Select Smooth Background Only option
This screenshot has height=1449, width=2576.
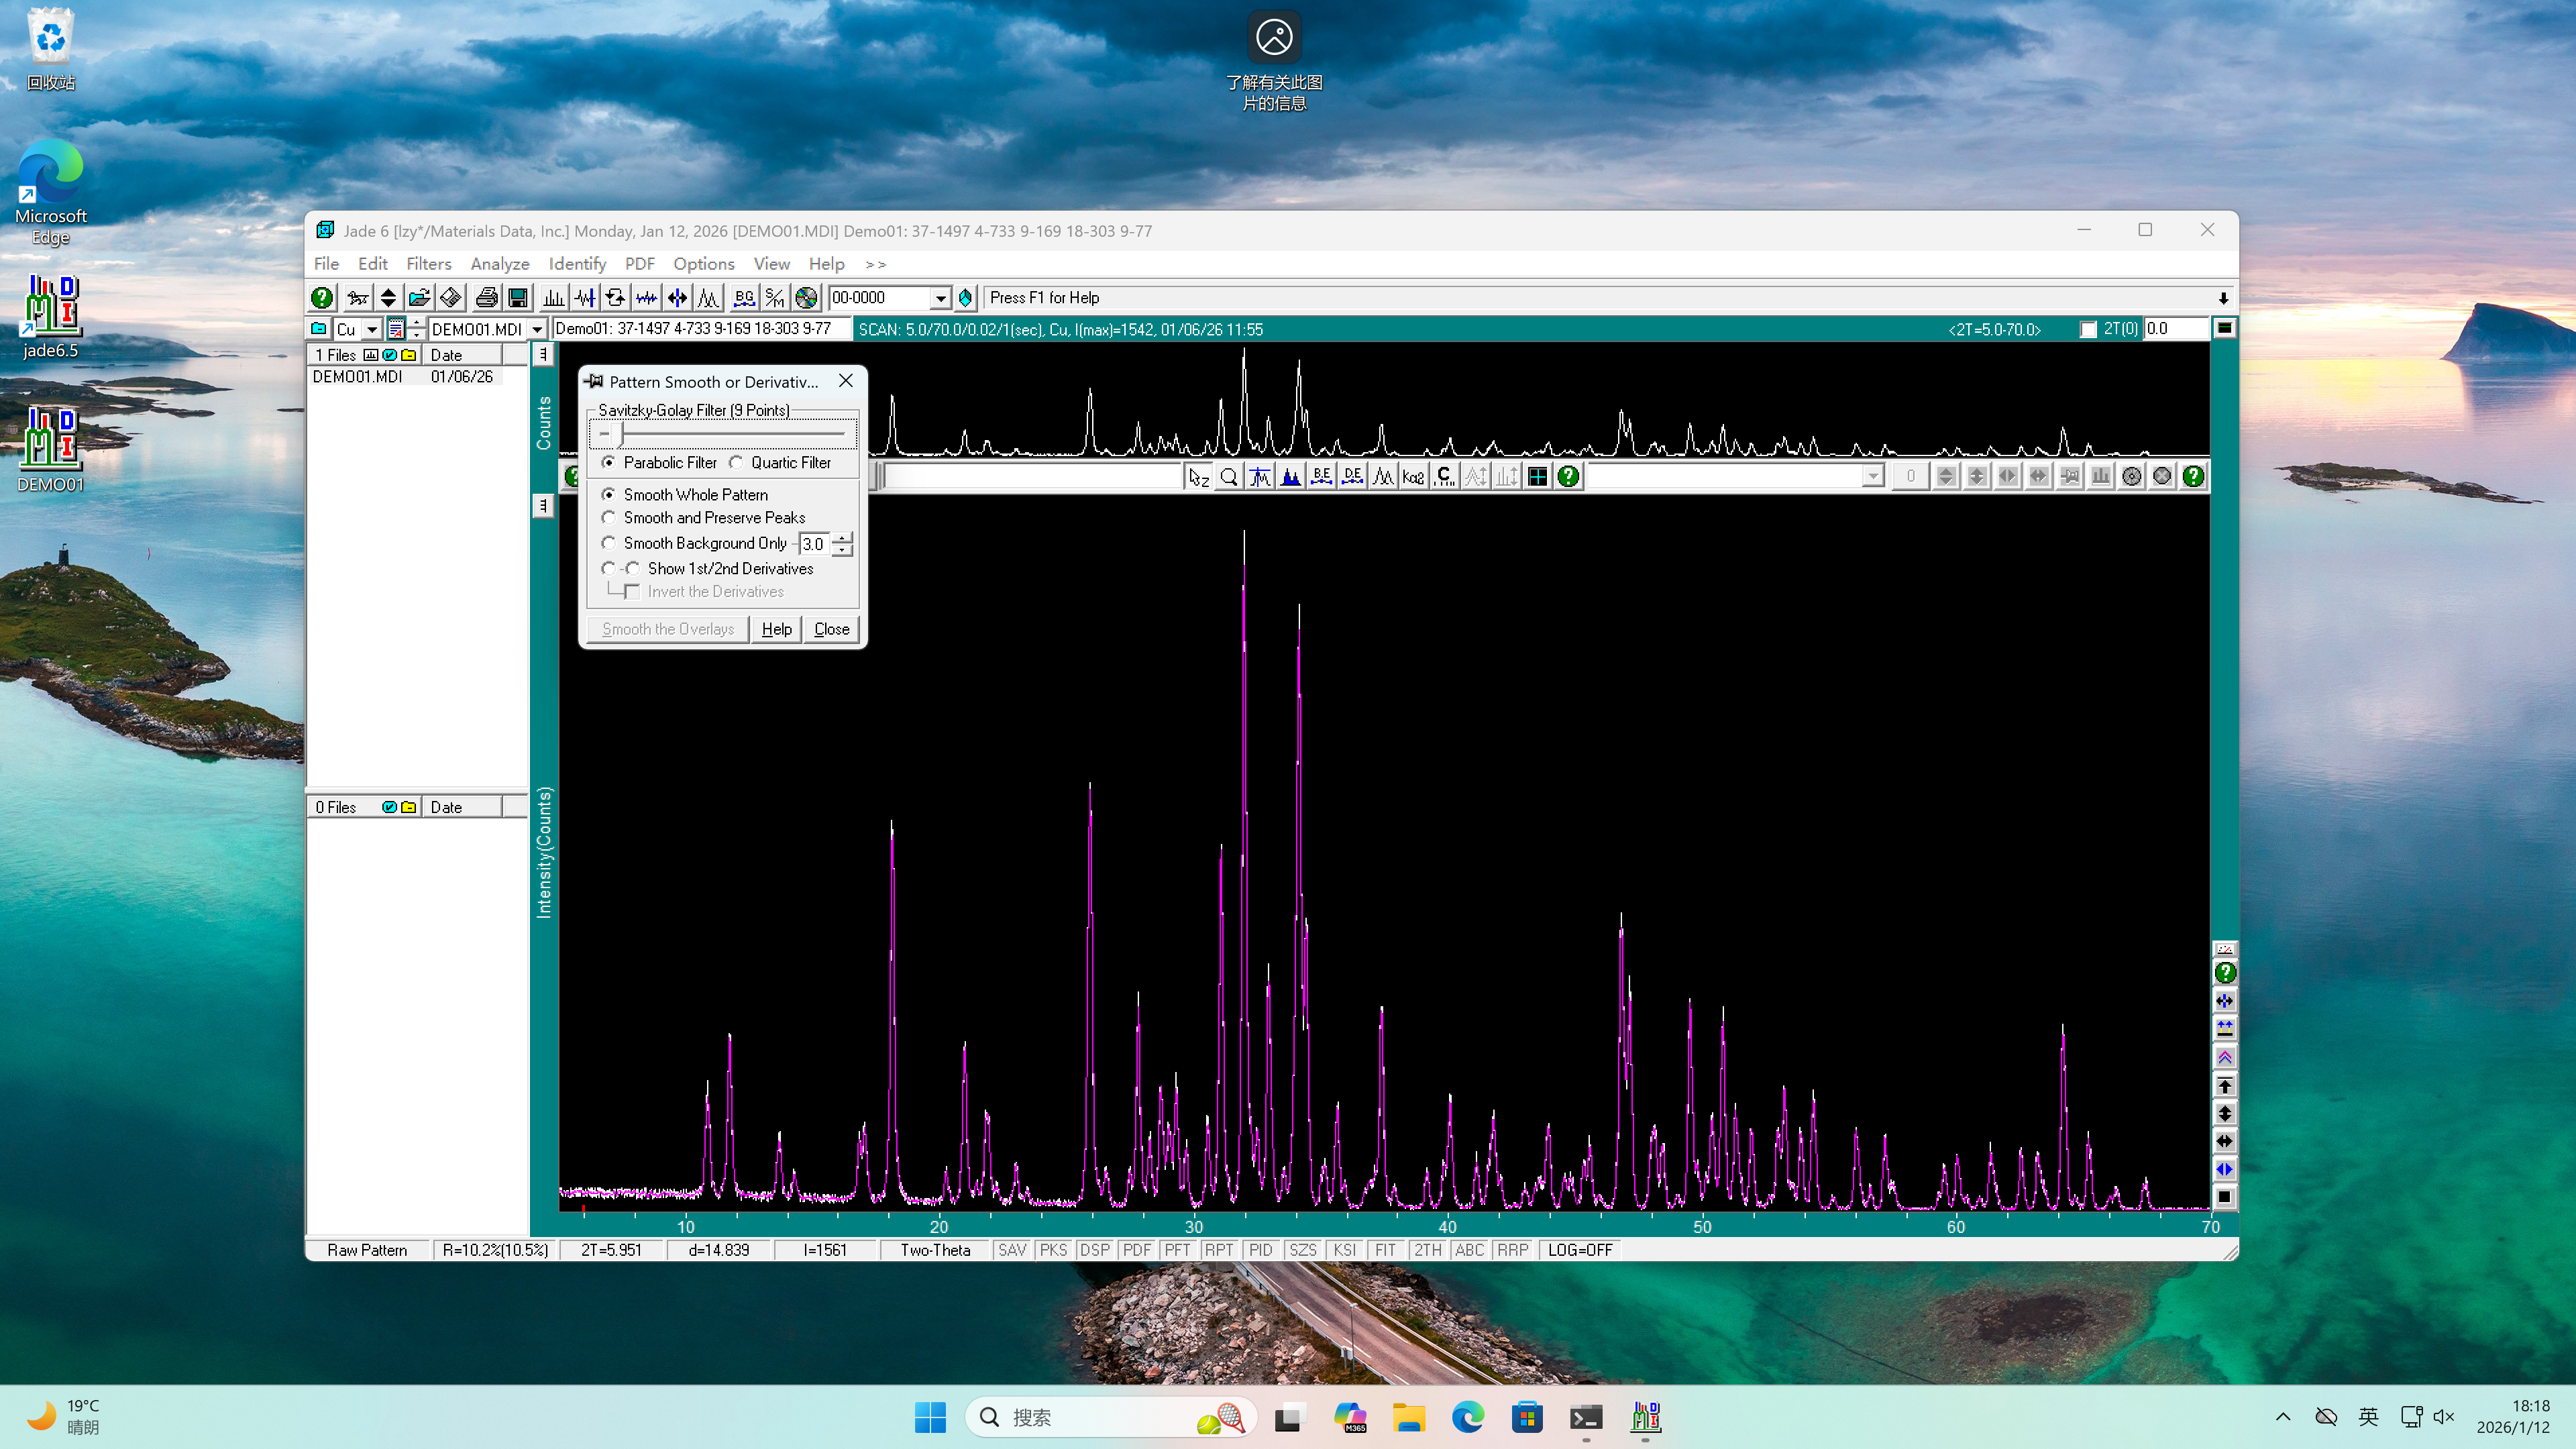pos(609,543)
